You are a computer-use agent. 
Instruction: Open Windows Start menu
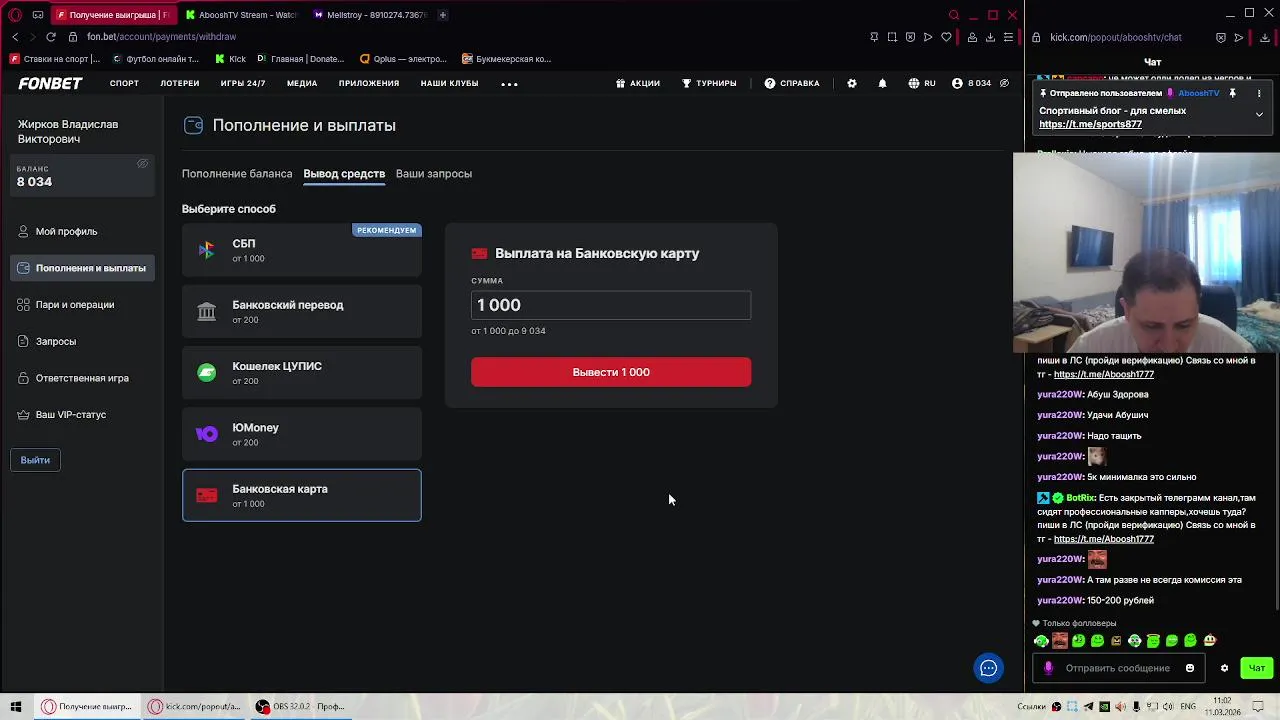click(15, 706)
